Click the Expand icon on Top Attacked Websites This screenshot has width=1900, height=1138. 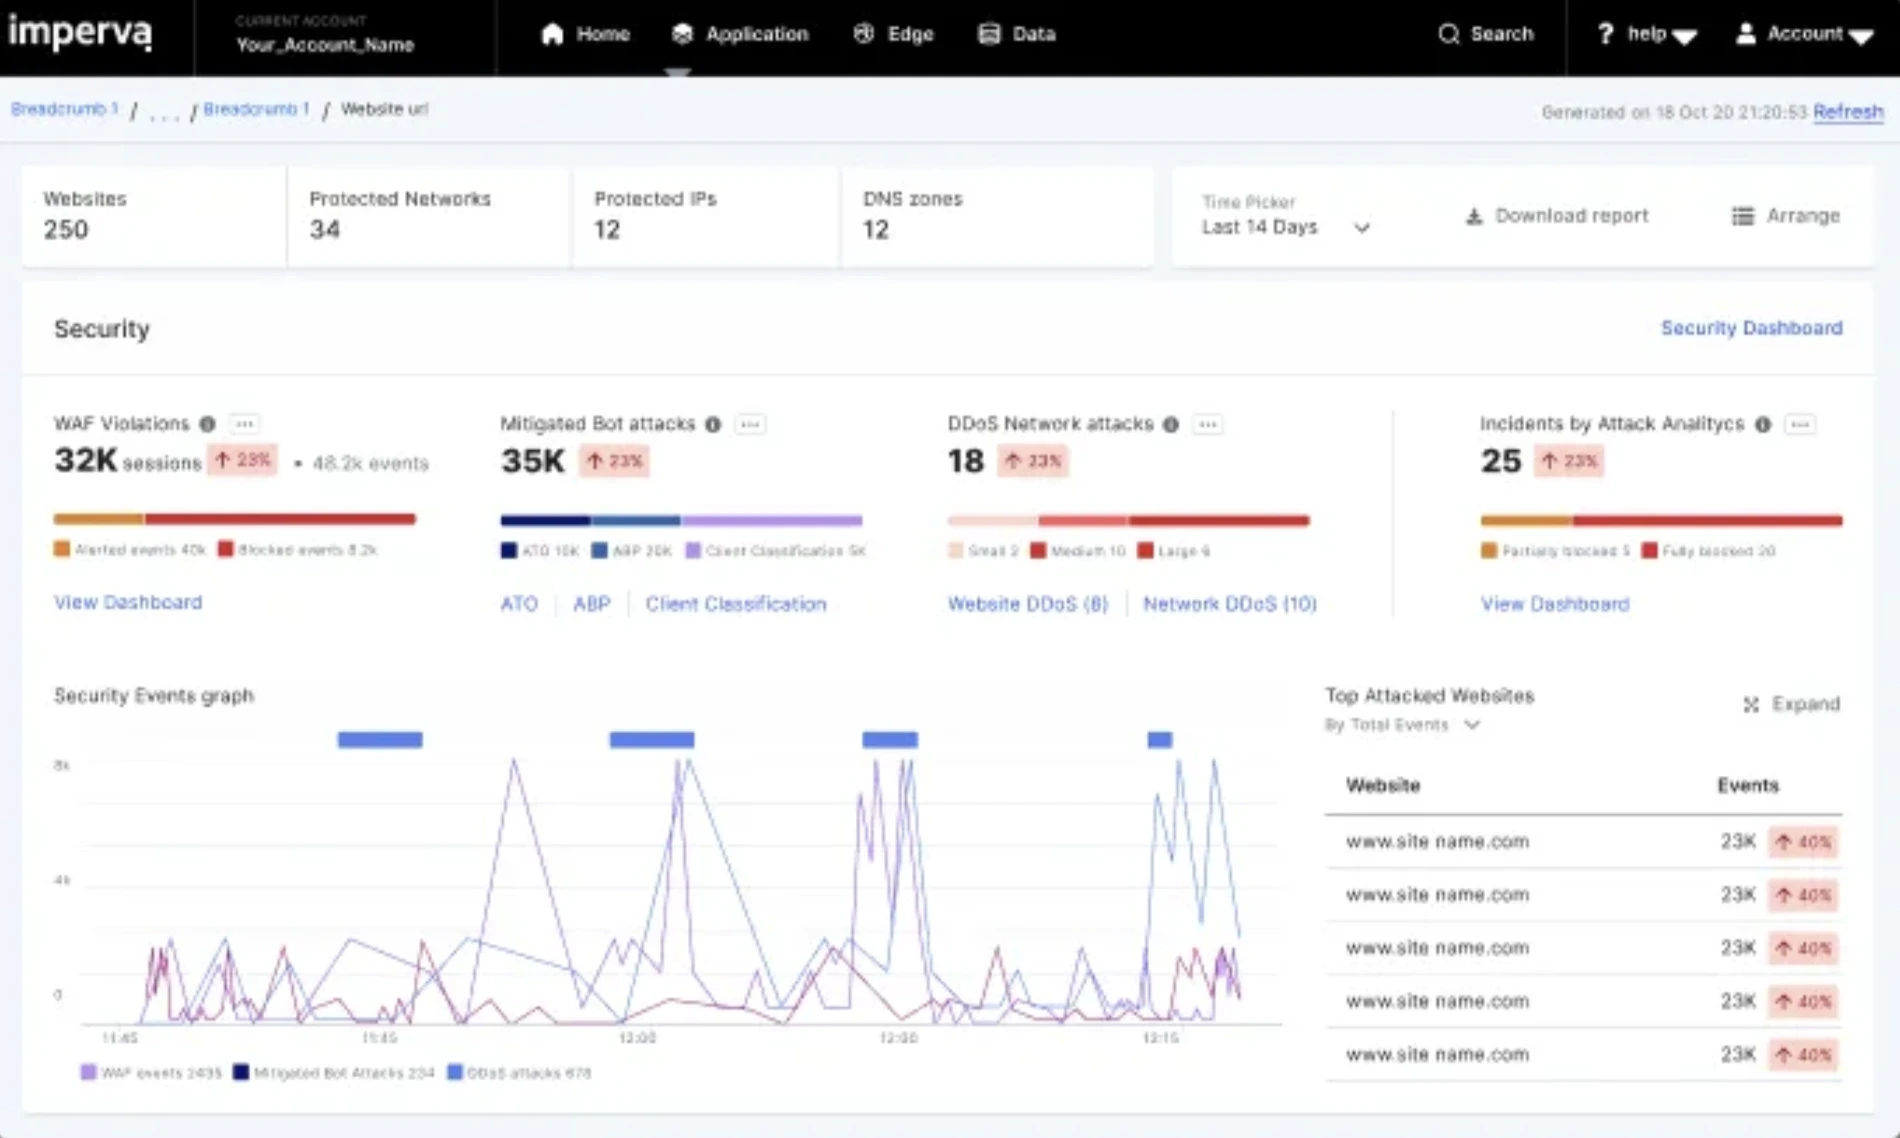1751,704
